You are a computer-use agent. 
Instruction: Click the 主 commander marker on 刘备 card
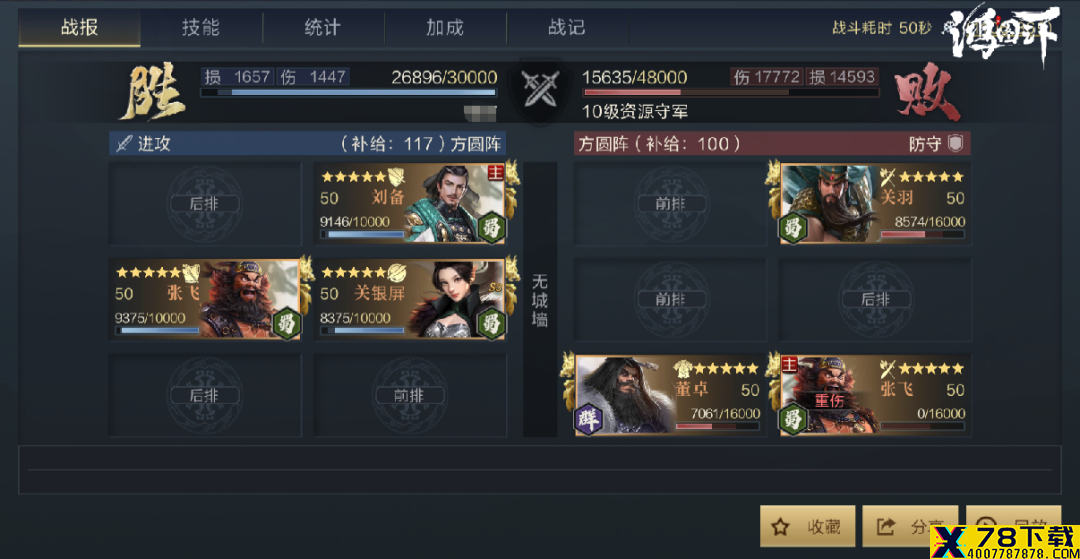[x=496, y=171]
